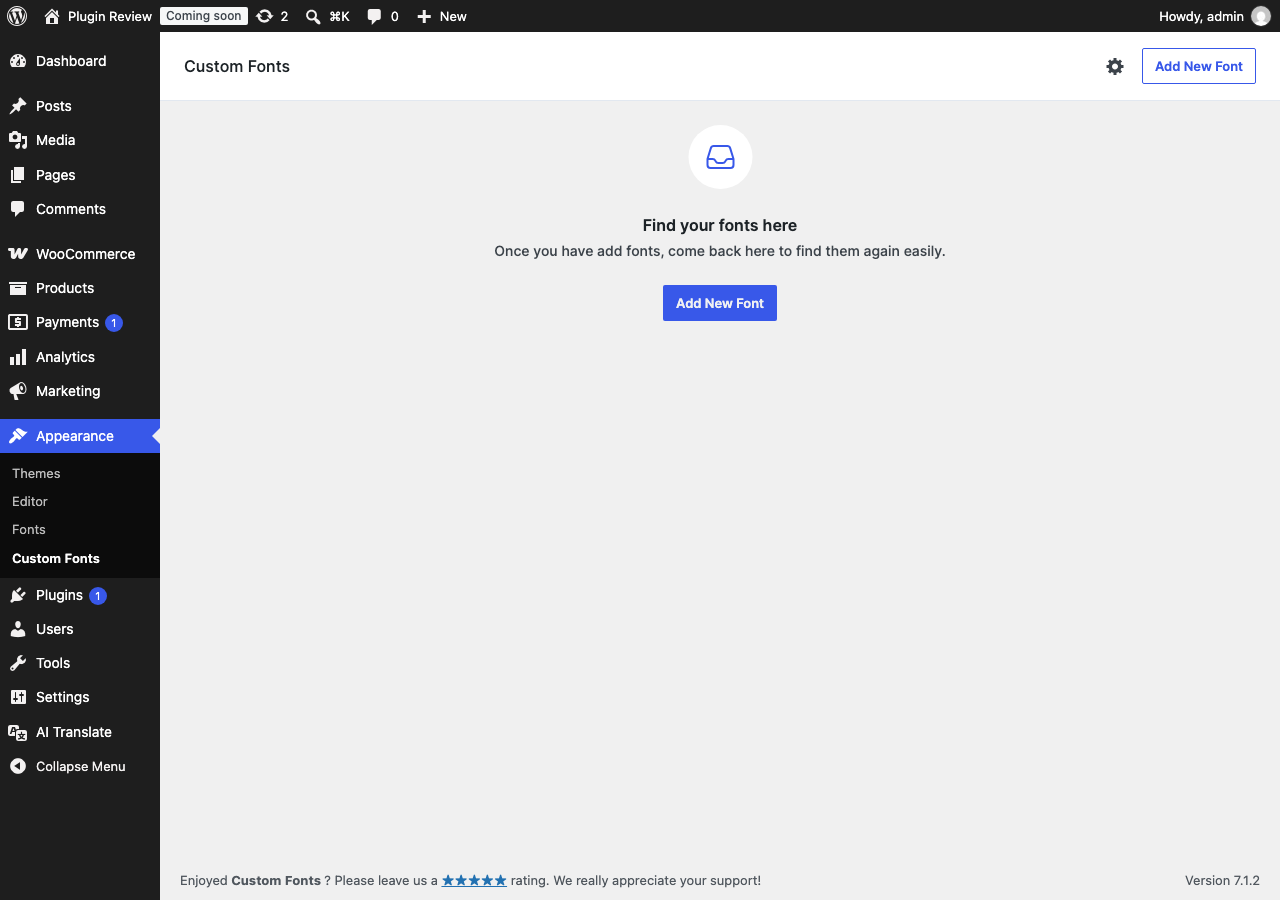Open the Plugins menu item
This screenshot has width=1280, height=900.
click(x=80, y=595)
